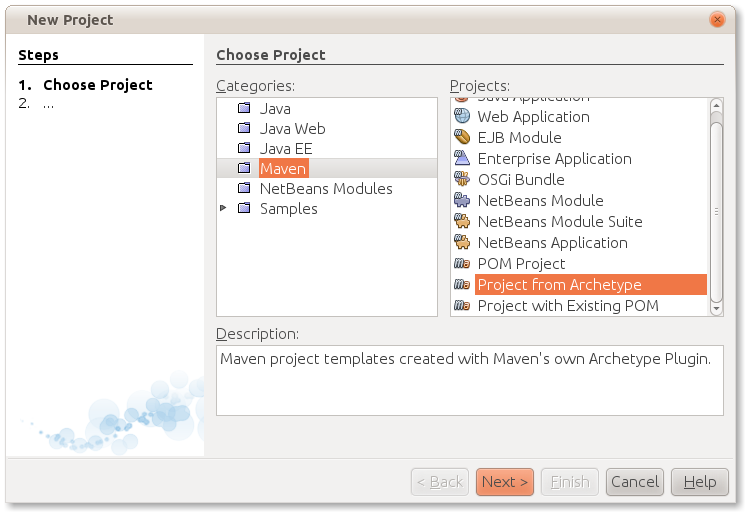Choose EJB Module project type

[x=519, y=137]
